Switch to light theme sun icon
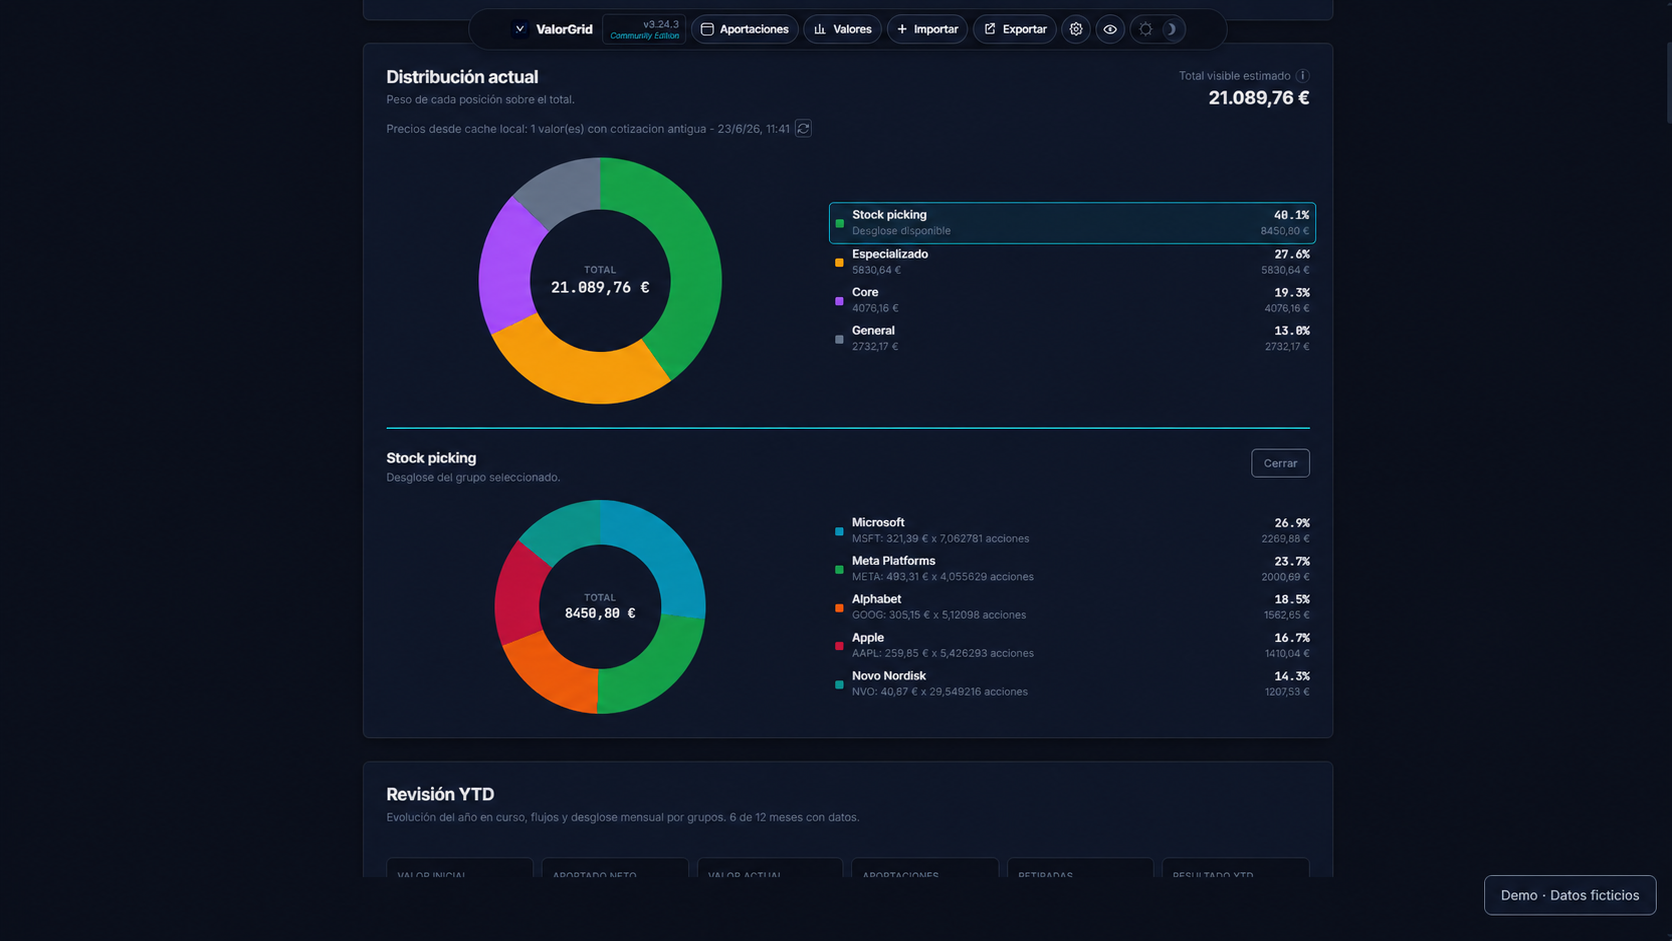The width and height of the screenshot is (1672, 941). pos(1146,29)
